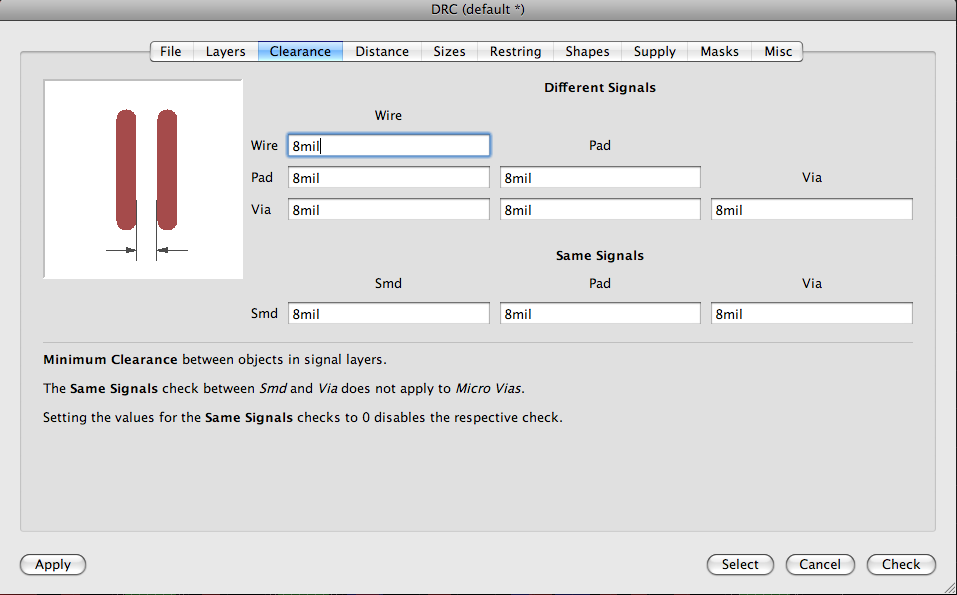This screenshot has width=957, height=595.
Task: Click Same Signals Smd-to-Via field
Action: (x=811, y=314)
